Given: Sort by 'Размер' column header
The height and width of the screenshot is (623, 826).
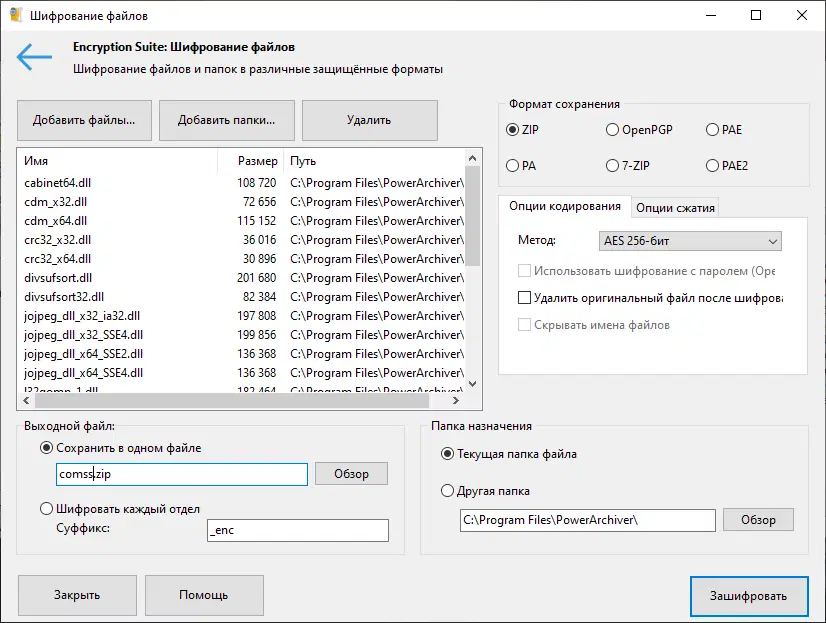Looking at the screenshot, I should click(x=251, y=161).
